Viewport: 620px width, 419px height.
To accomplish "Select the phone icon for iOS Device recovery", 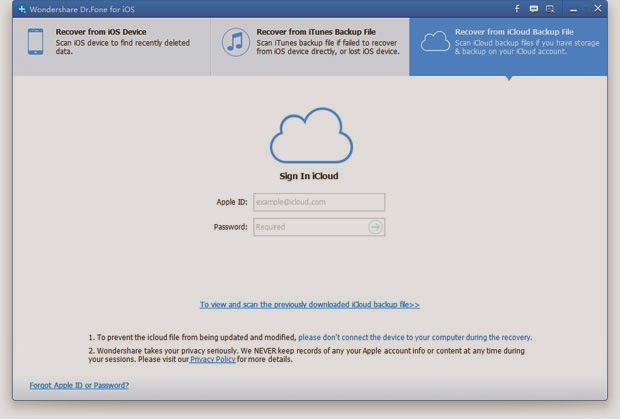I will pos(36,42).
